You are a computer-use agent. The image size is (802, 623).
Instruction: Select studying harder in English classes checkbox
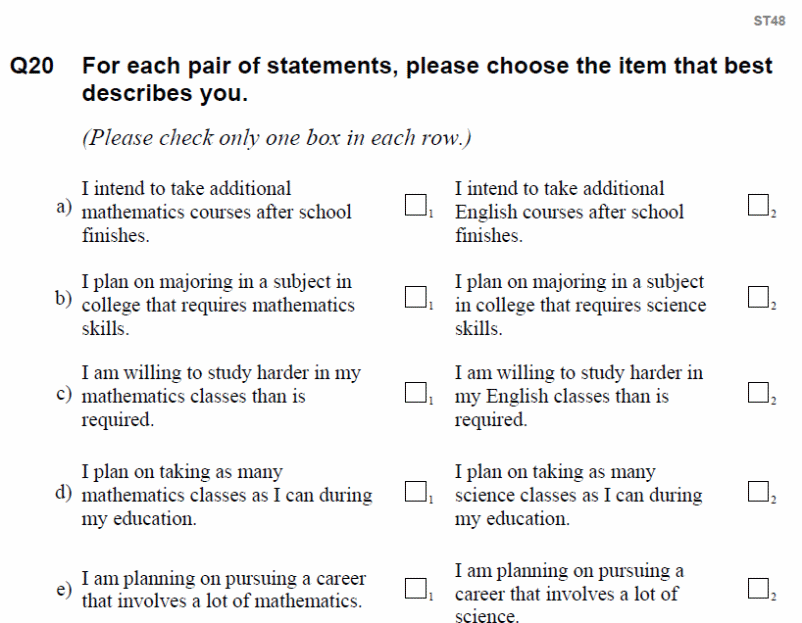tap(758, 392)
